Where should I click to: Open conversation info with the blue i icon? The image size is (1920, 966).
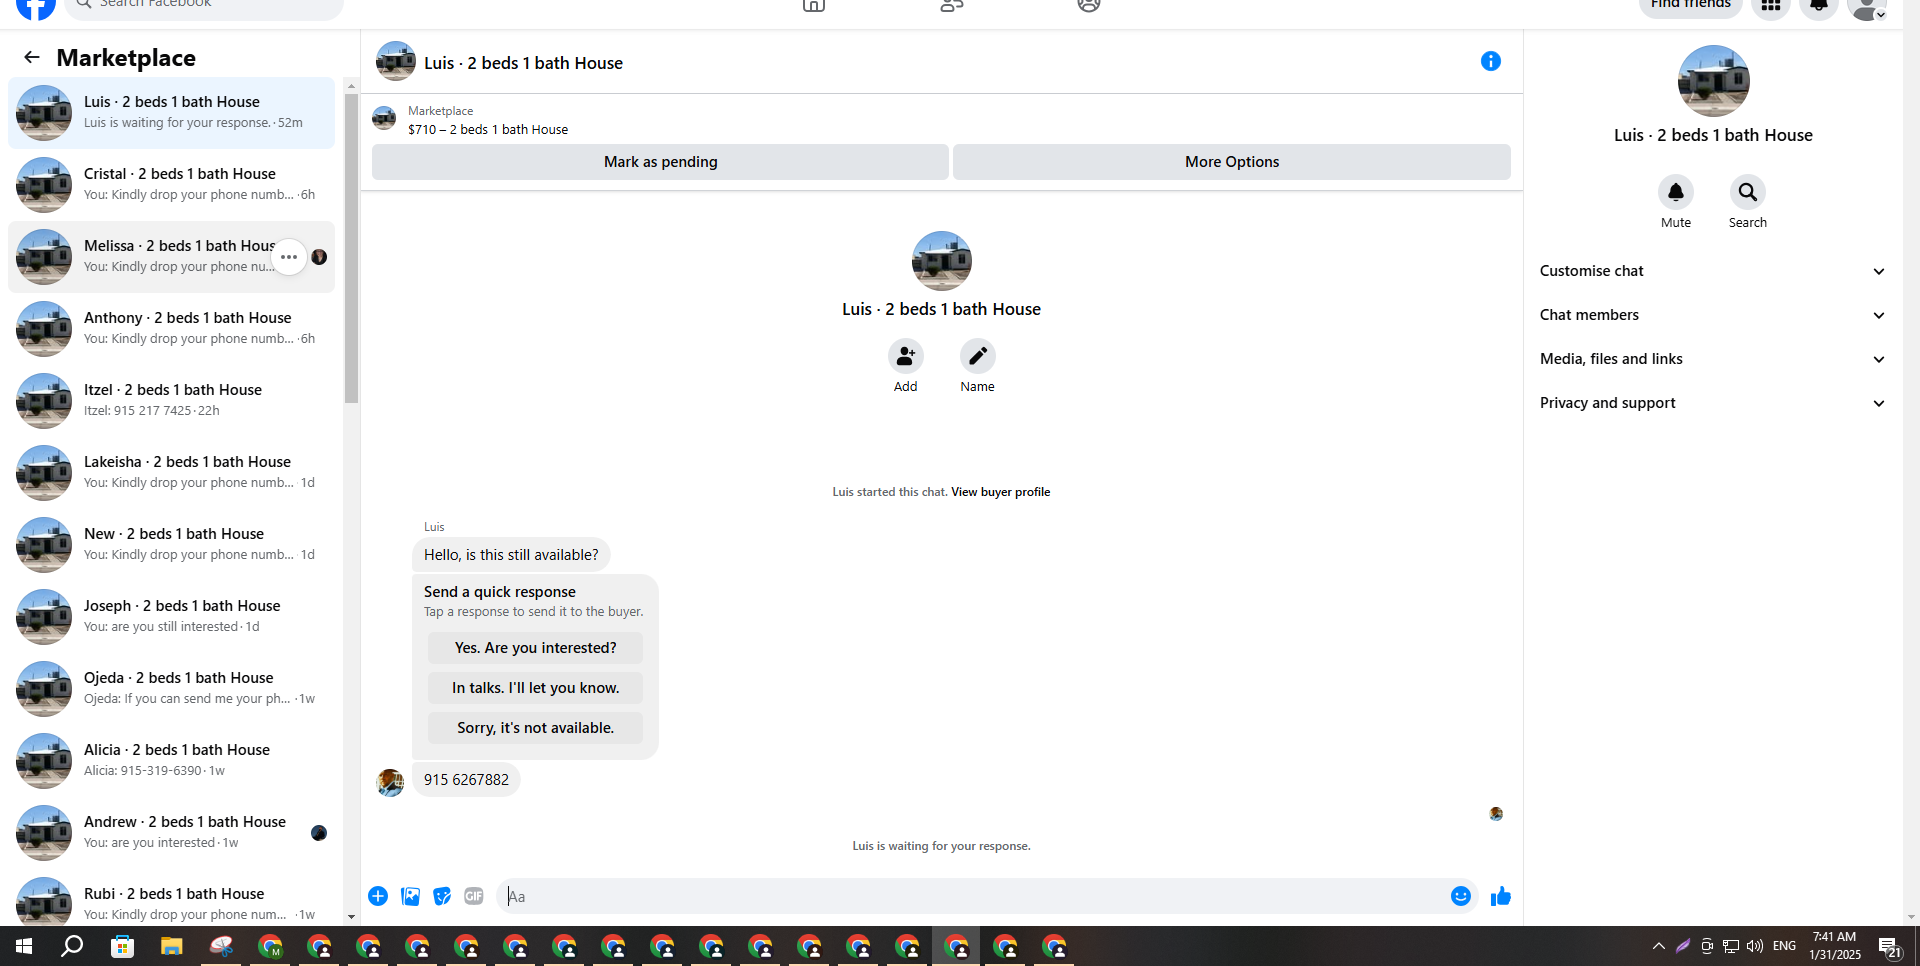point(1490,62)
